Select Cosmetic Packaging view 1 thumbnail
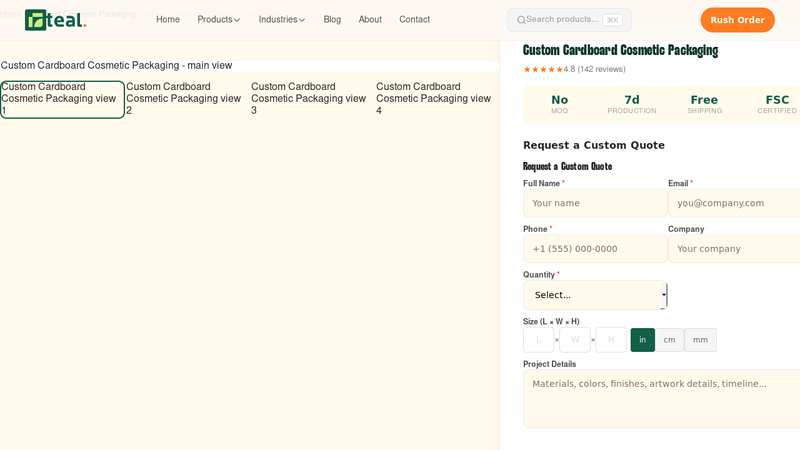This screenshot has height=450, width=800. (x=62, y=99)
